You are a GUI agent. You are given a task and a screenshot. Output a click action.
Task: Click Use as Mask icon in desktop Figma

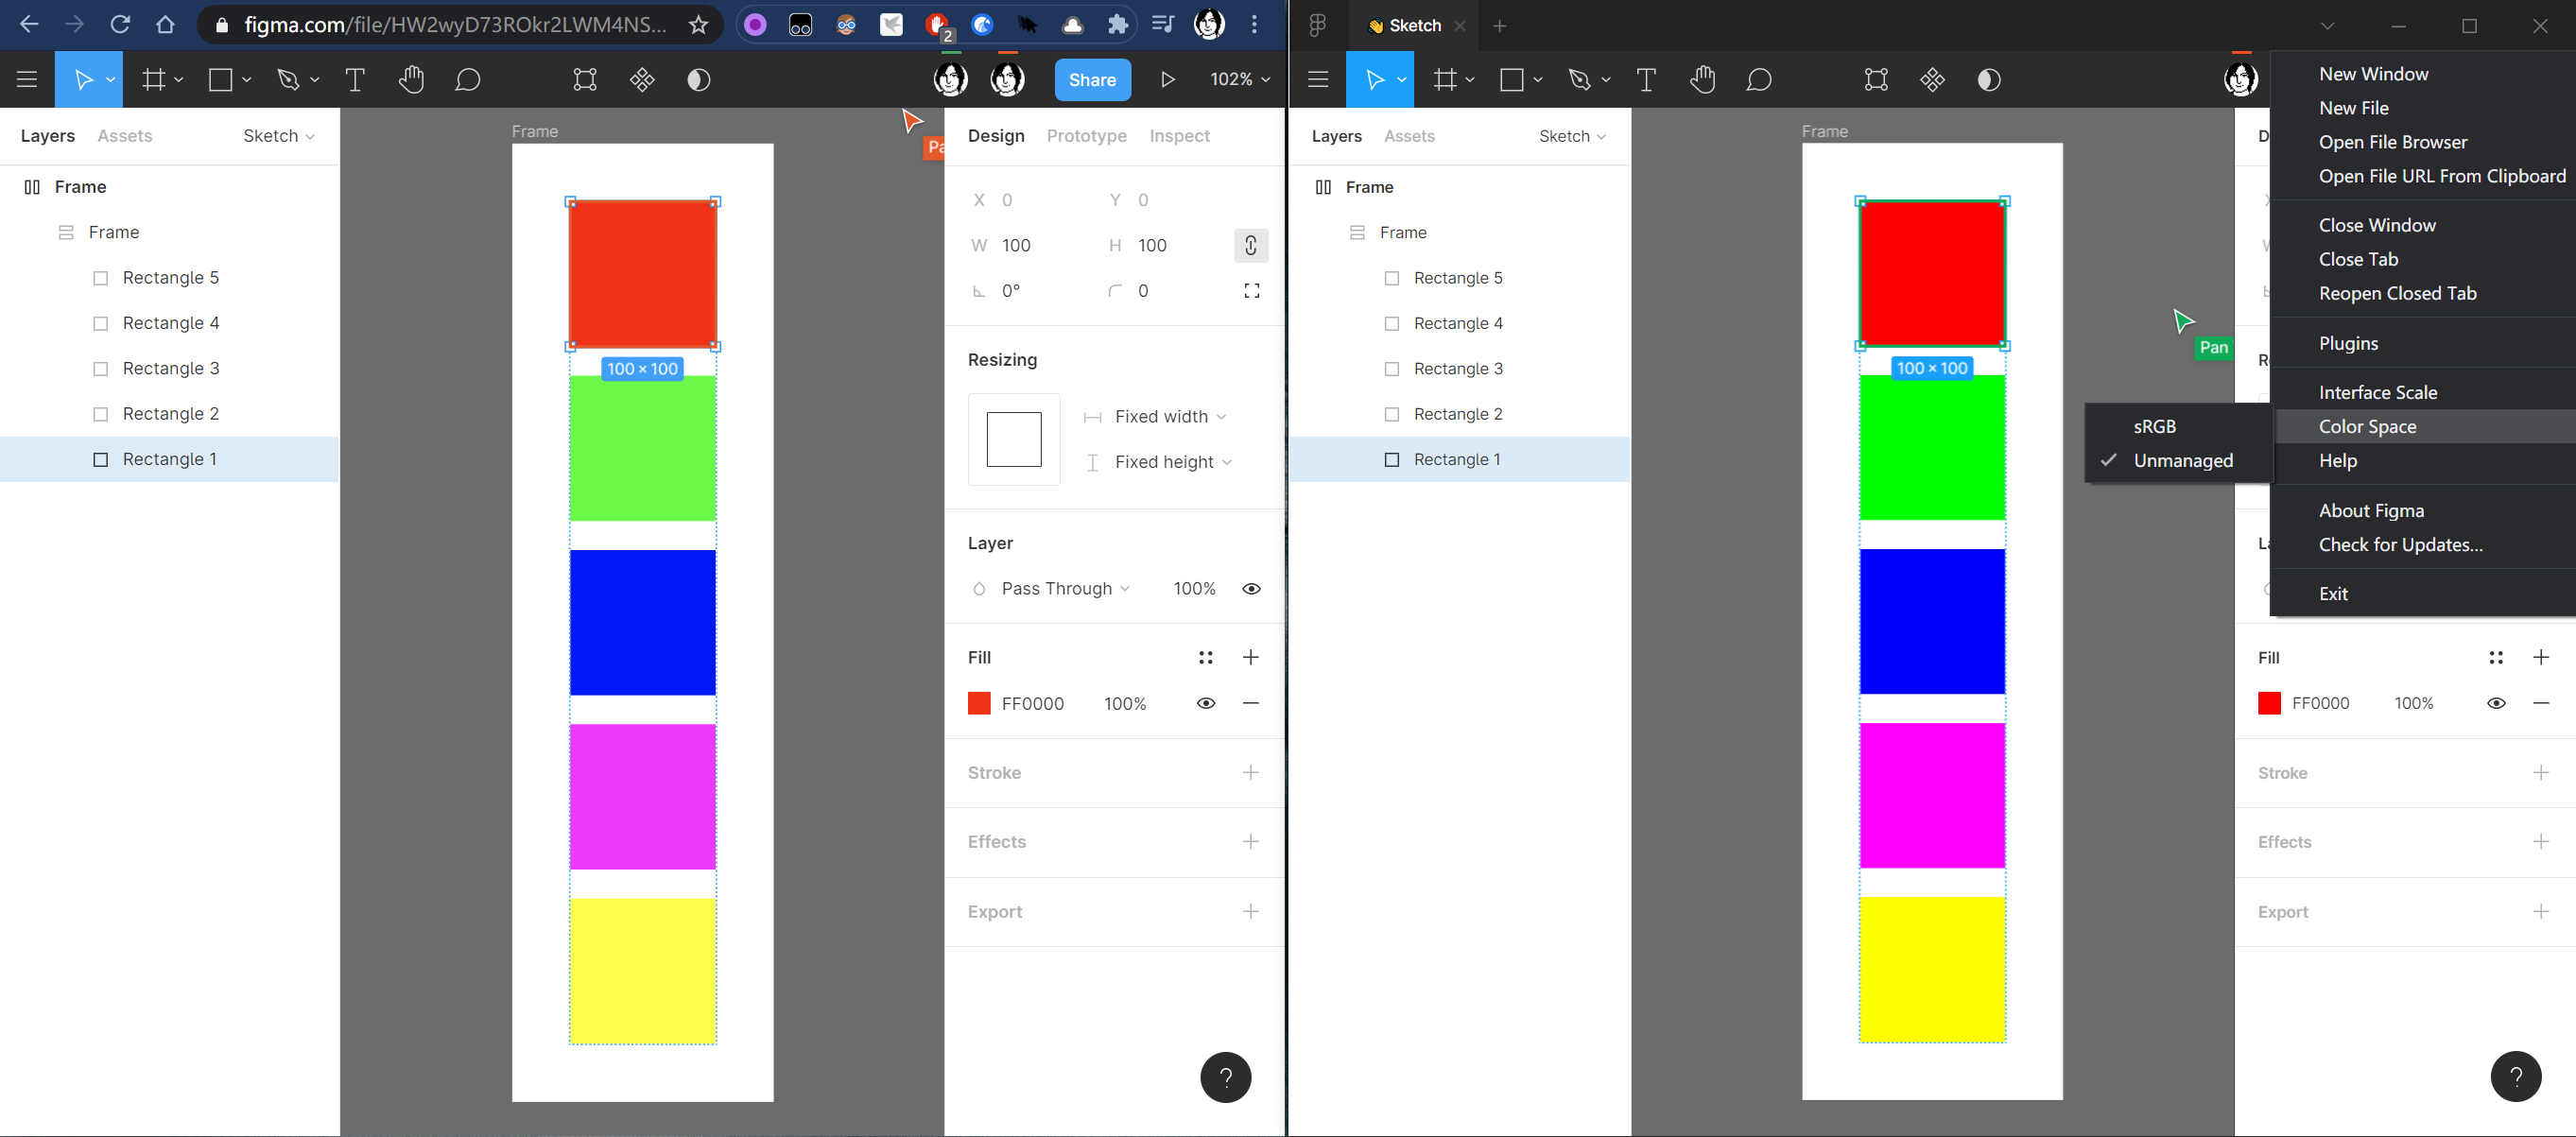(1989, 79)
